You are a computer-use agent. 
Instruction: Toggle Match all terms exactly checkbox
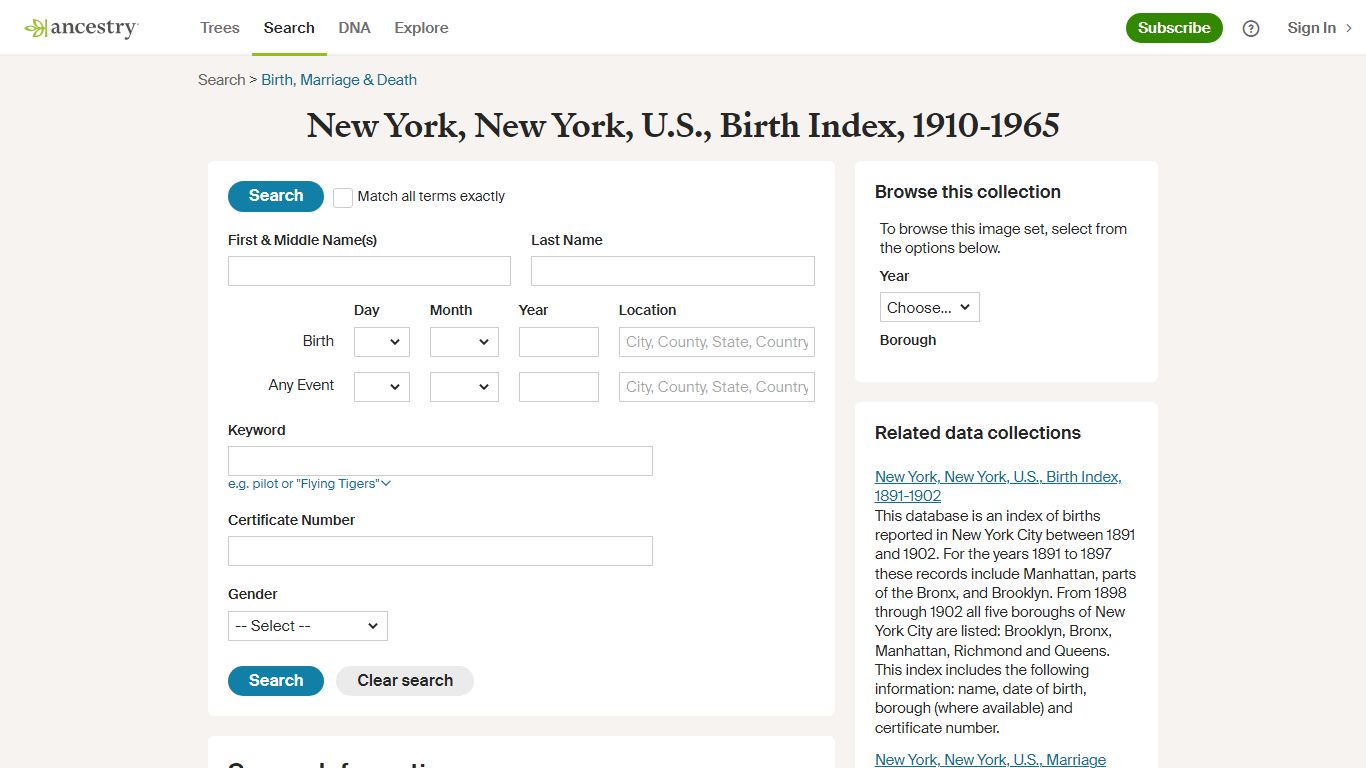tap(343, 197)
